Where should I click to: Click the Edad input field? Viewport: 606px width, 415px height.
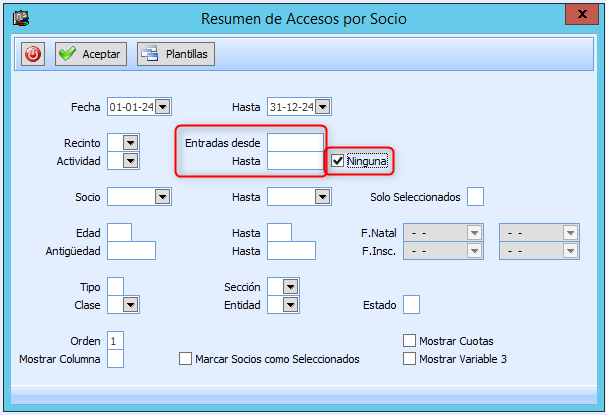point(119,233)
